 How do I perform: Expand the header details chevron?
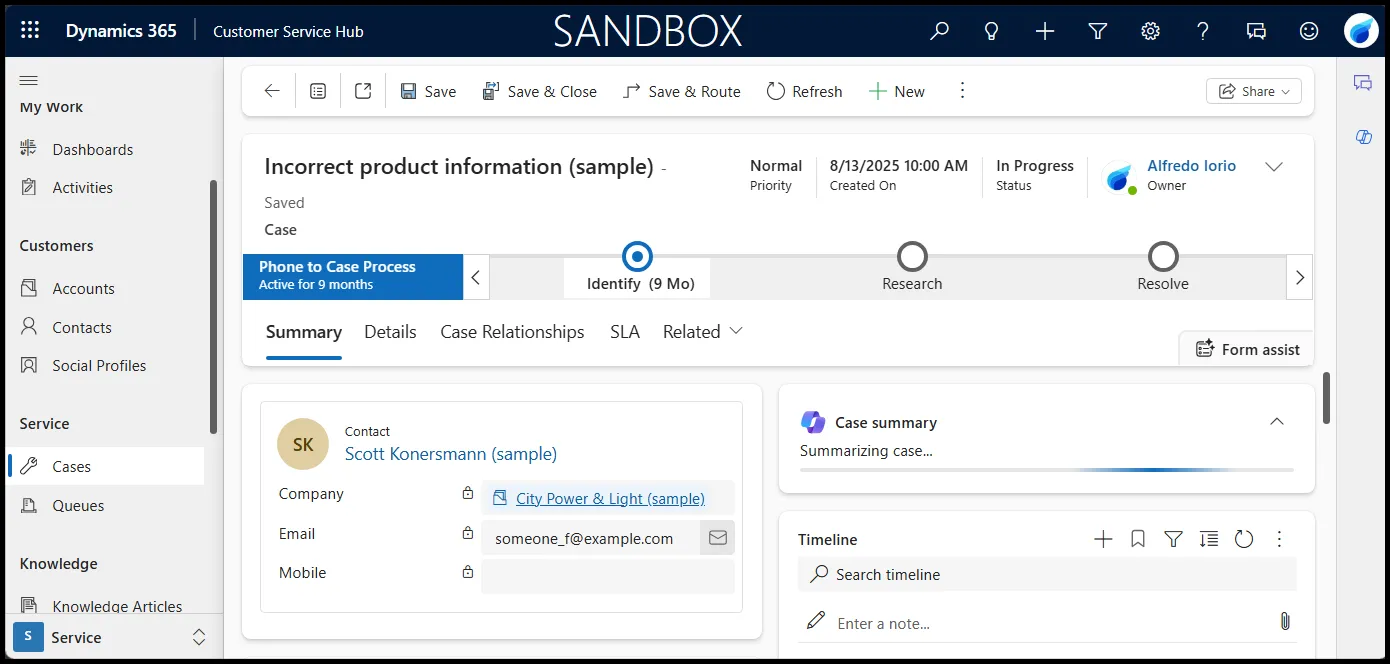(x=1274, y=167)
